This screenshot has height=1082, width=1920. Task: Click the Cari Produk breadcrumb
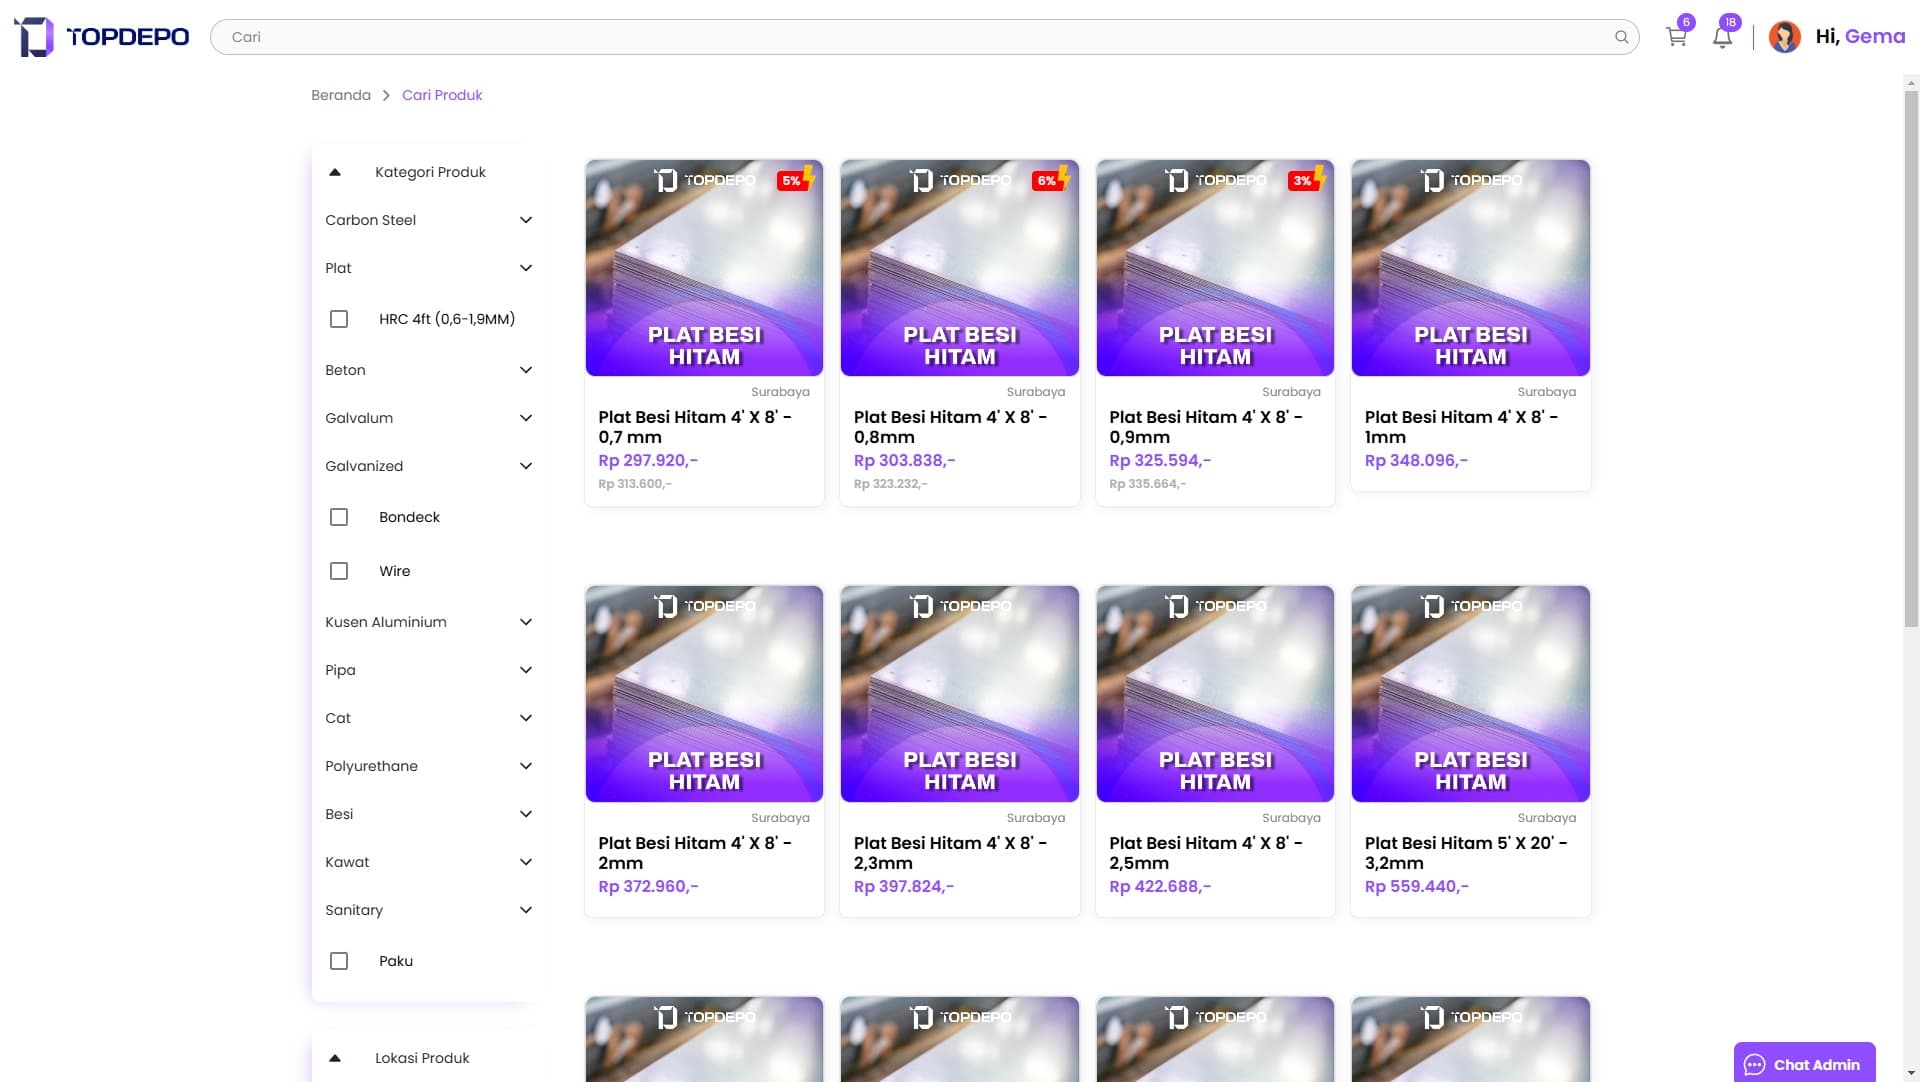click(442, 95)
